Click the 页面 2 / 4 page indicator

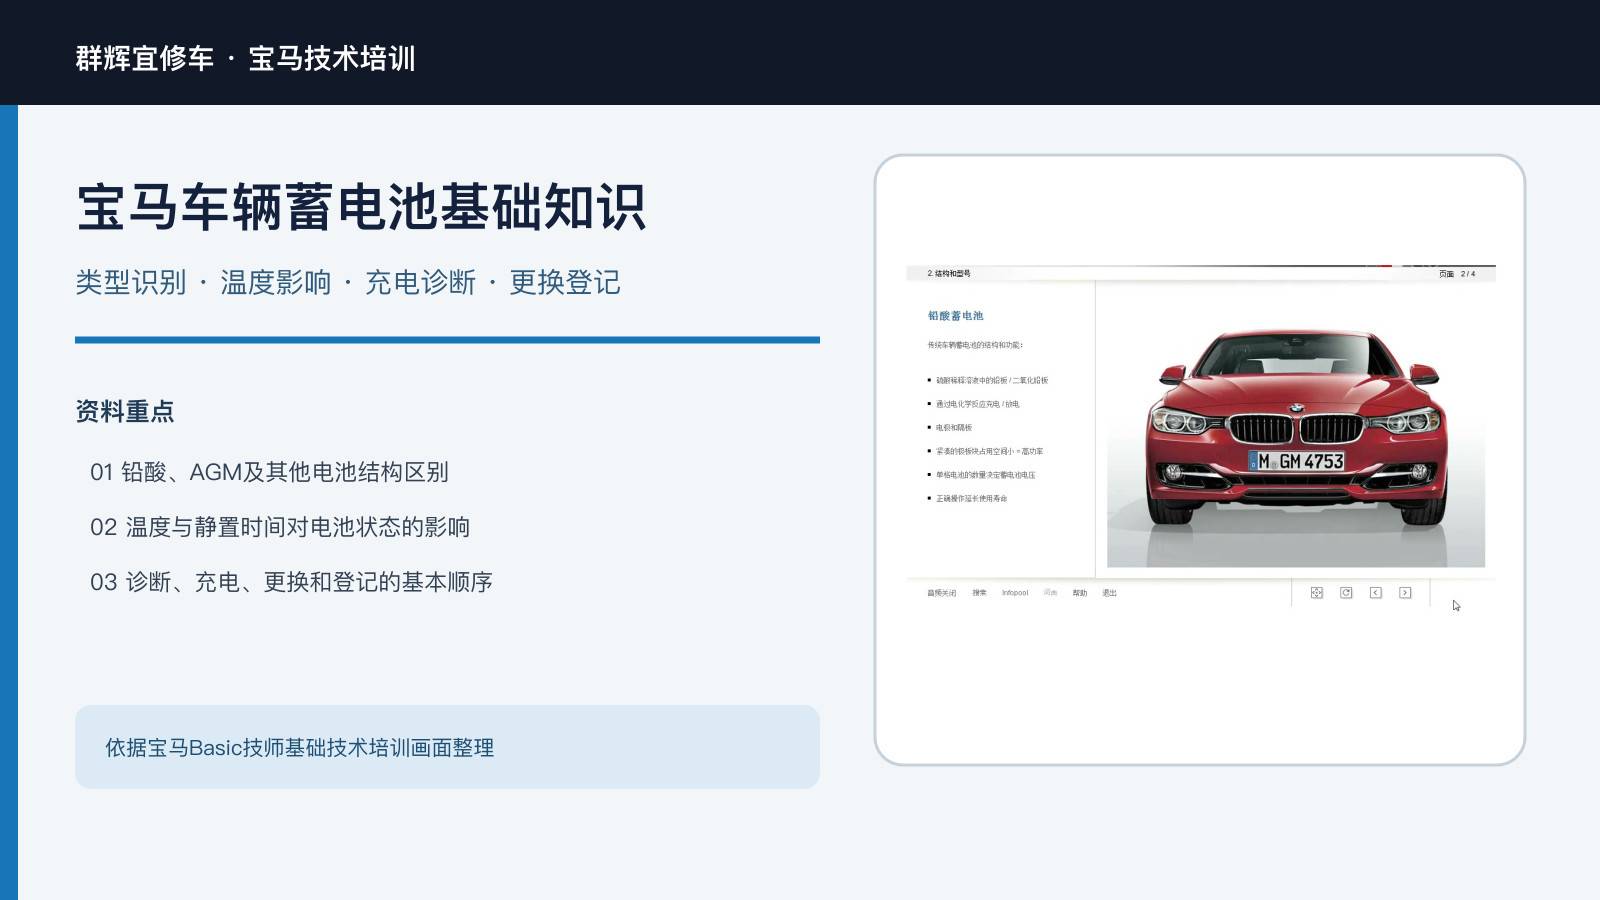coord(1457,274)
